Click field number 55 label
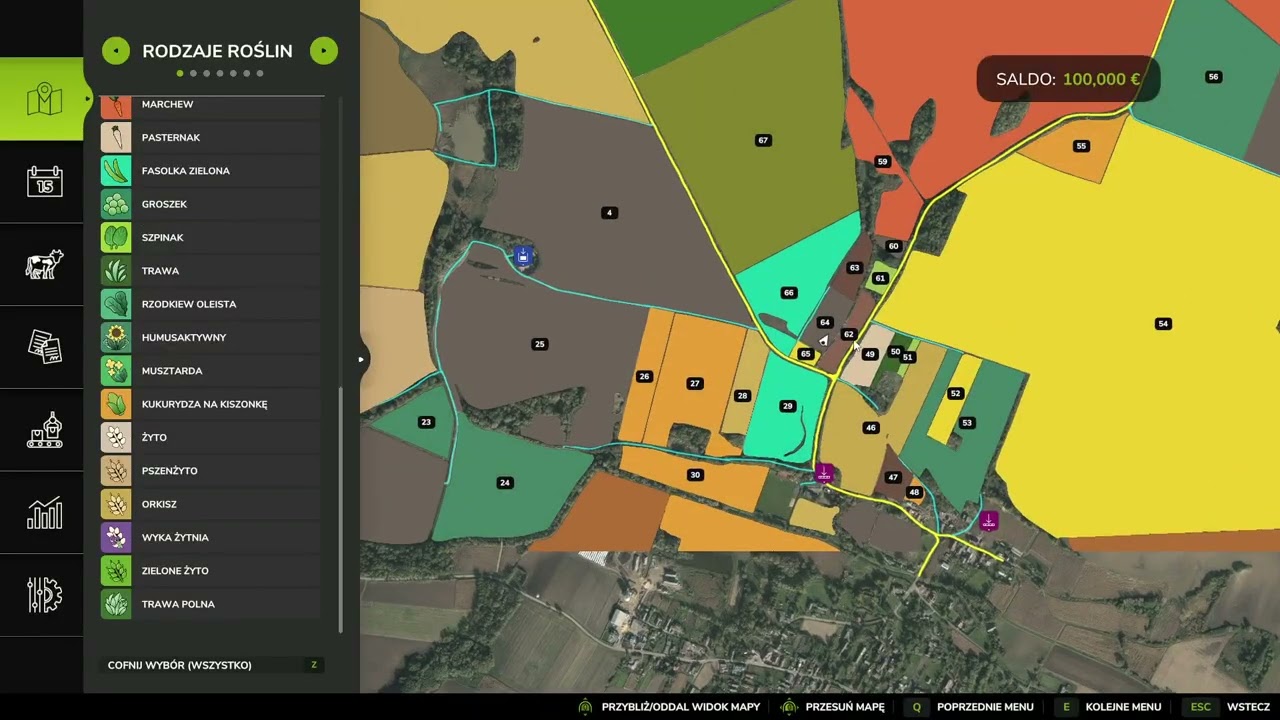Screen dimensions: 1280x720 [1081, 146]
